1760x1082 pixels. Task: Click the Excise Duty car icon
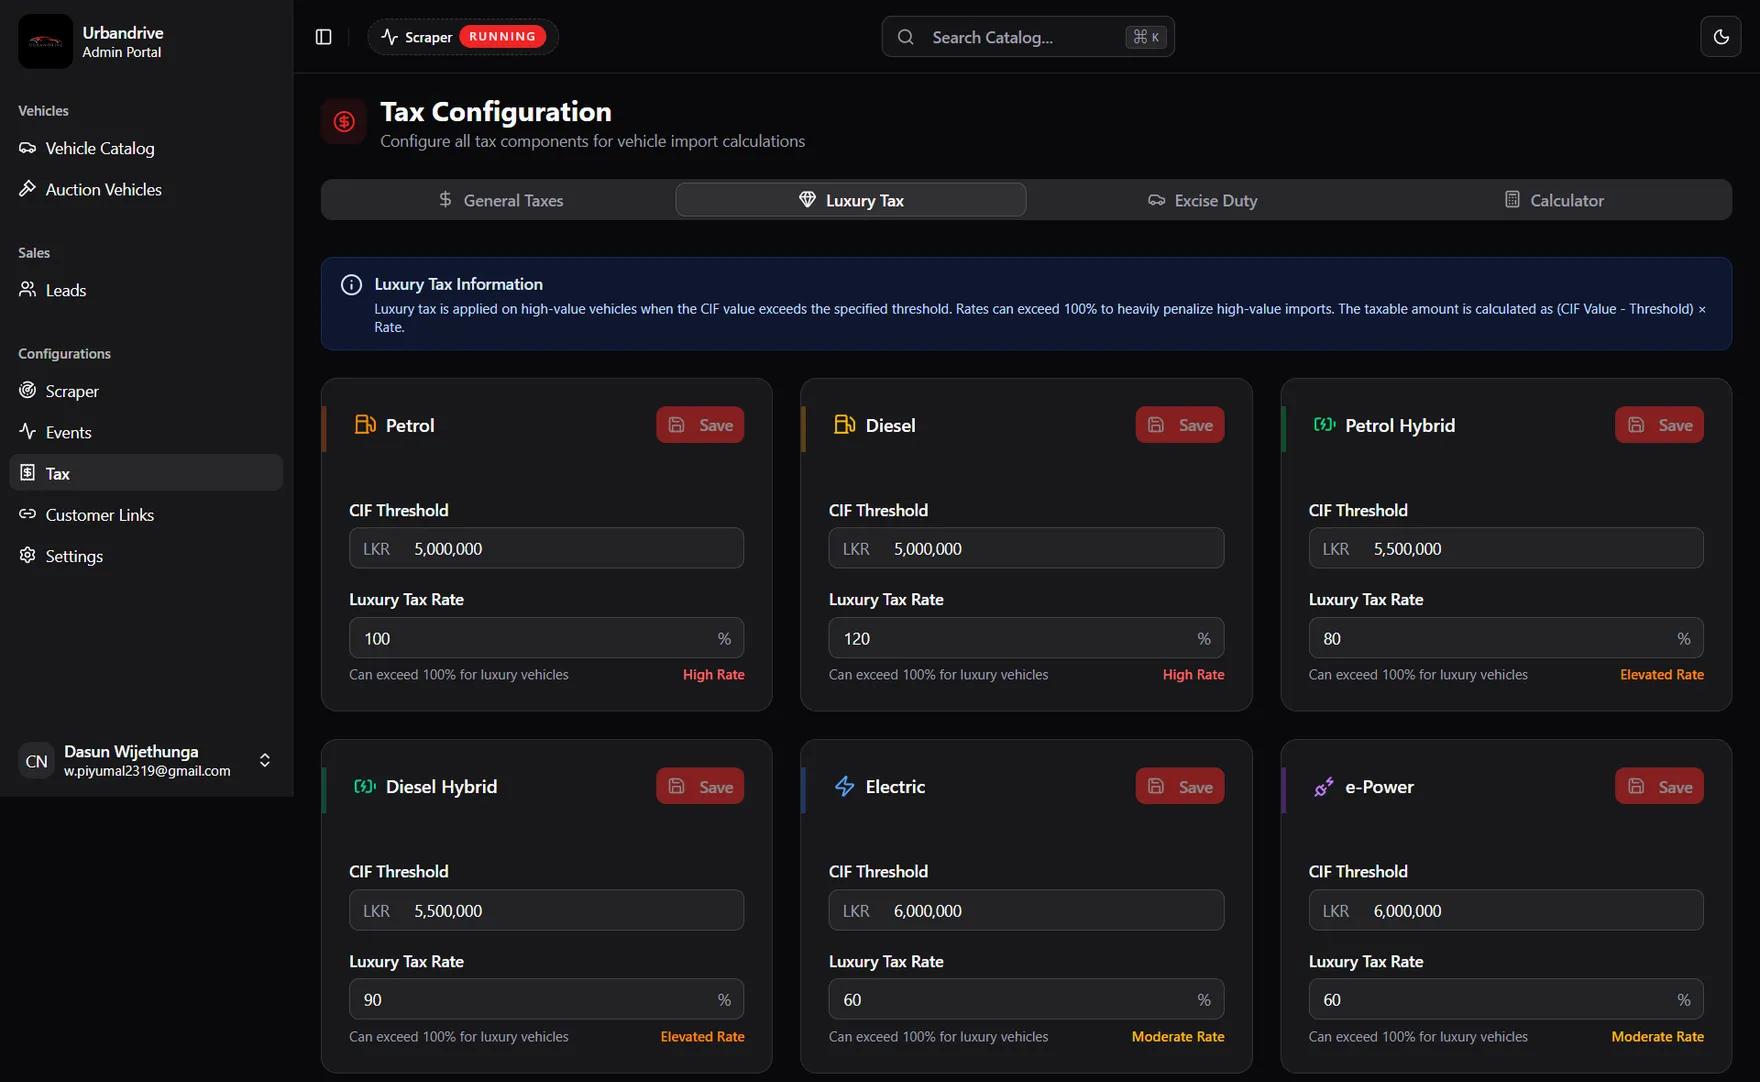click(1156, 200)
